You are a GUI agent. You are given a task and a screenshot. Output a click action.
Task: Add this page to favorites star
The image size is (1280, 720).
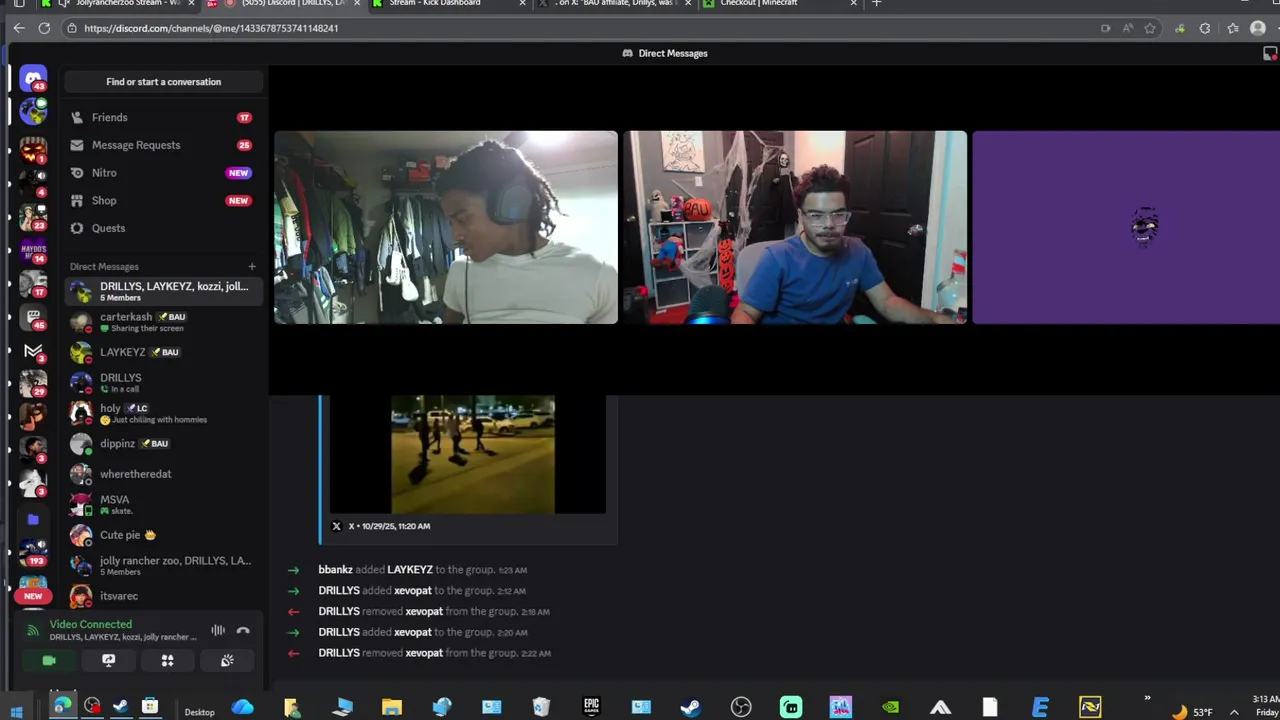[1150, 28]
